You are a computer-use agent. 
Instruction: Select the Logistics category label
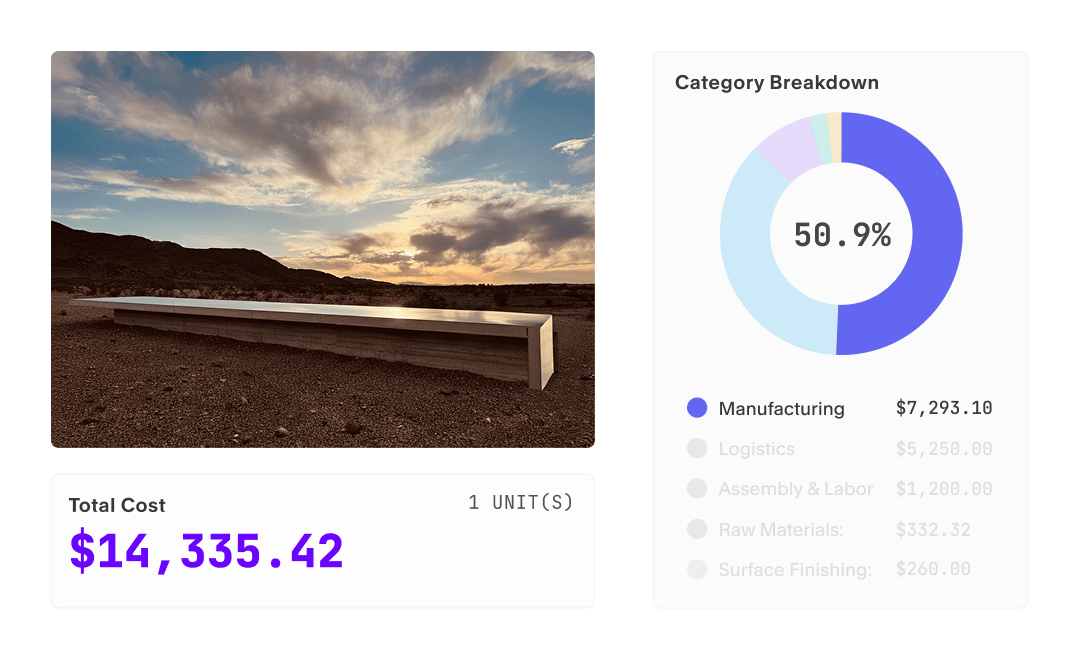756,449
